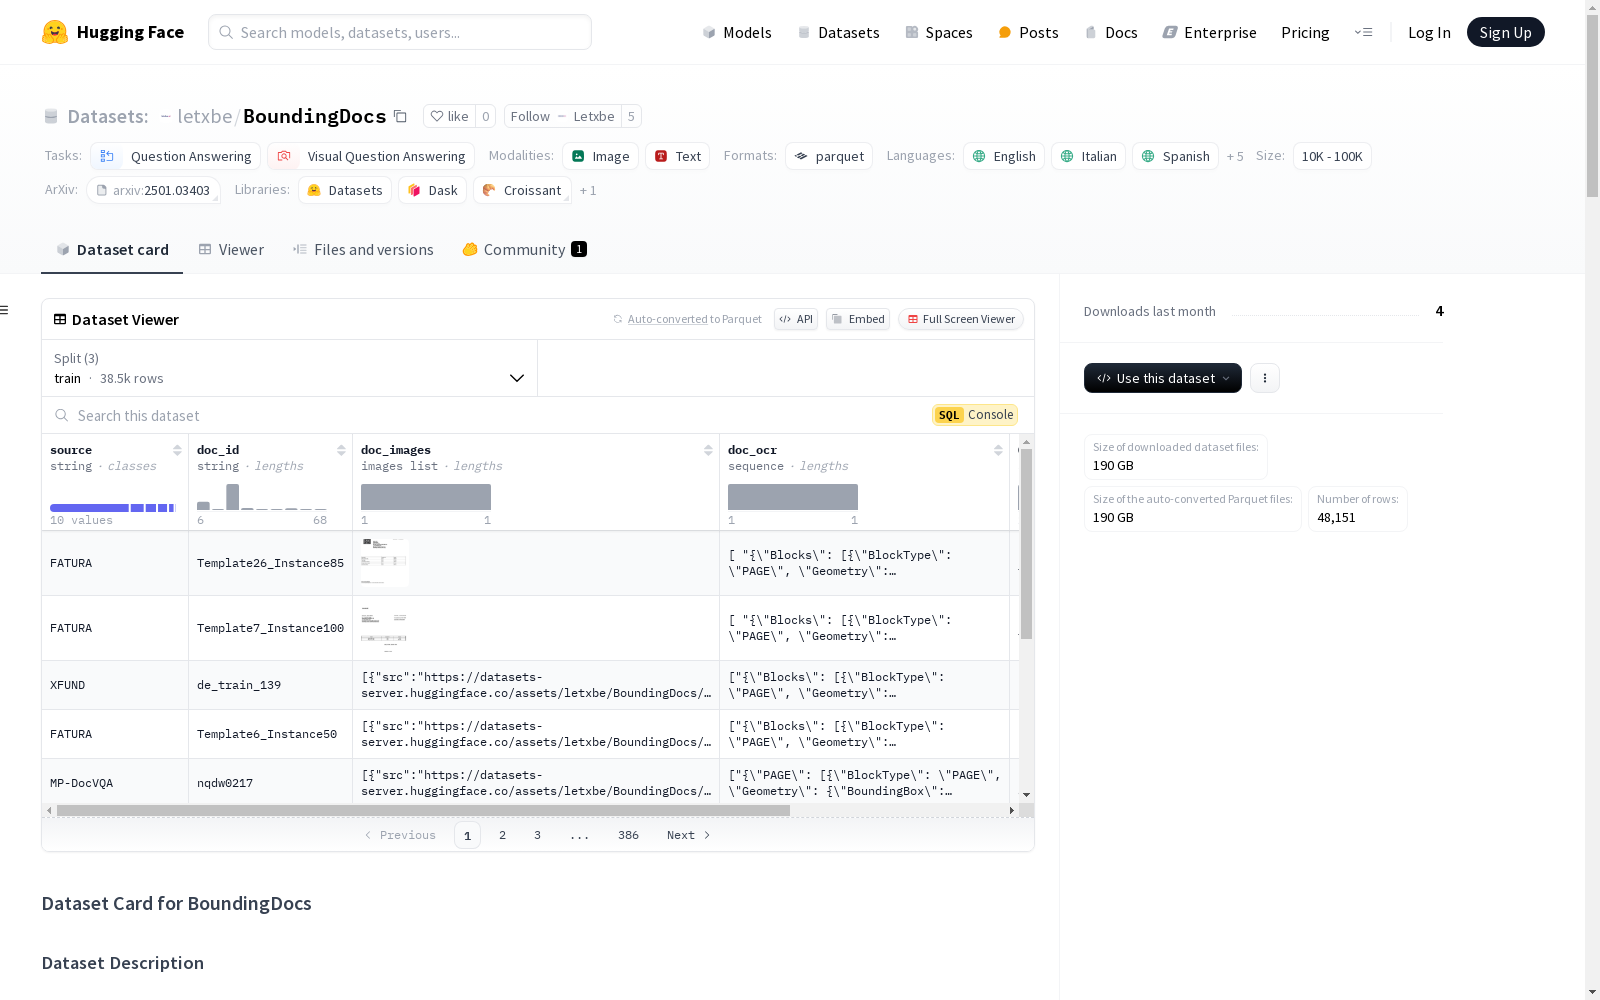Click the Datasets library tag
1600x1000 pixels.
coord(345,190)
